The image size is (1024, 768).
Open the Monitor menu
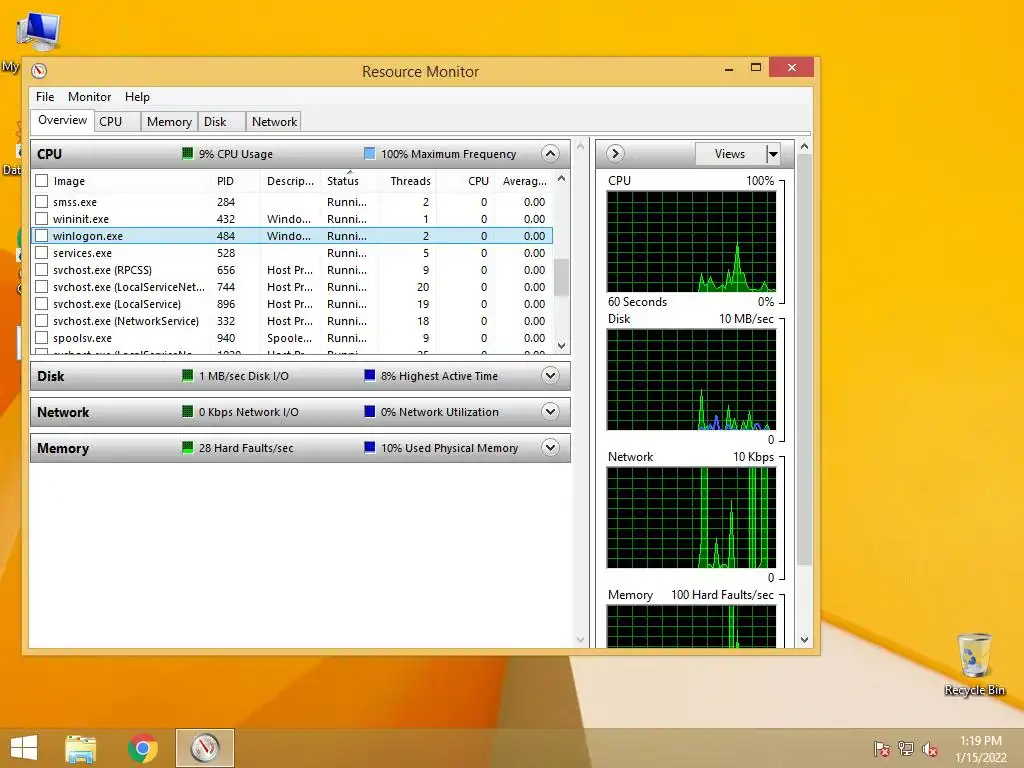click(89, 97)
